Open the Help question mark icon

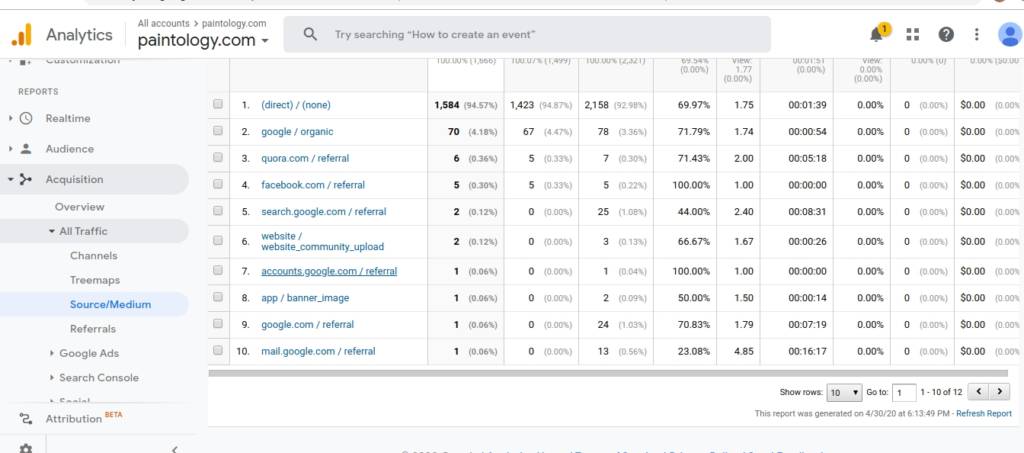[945, 35]
